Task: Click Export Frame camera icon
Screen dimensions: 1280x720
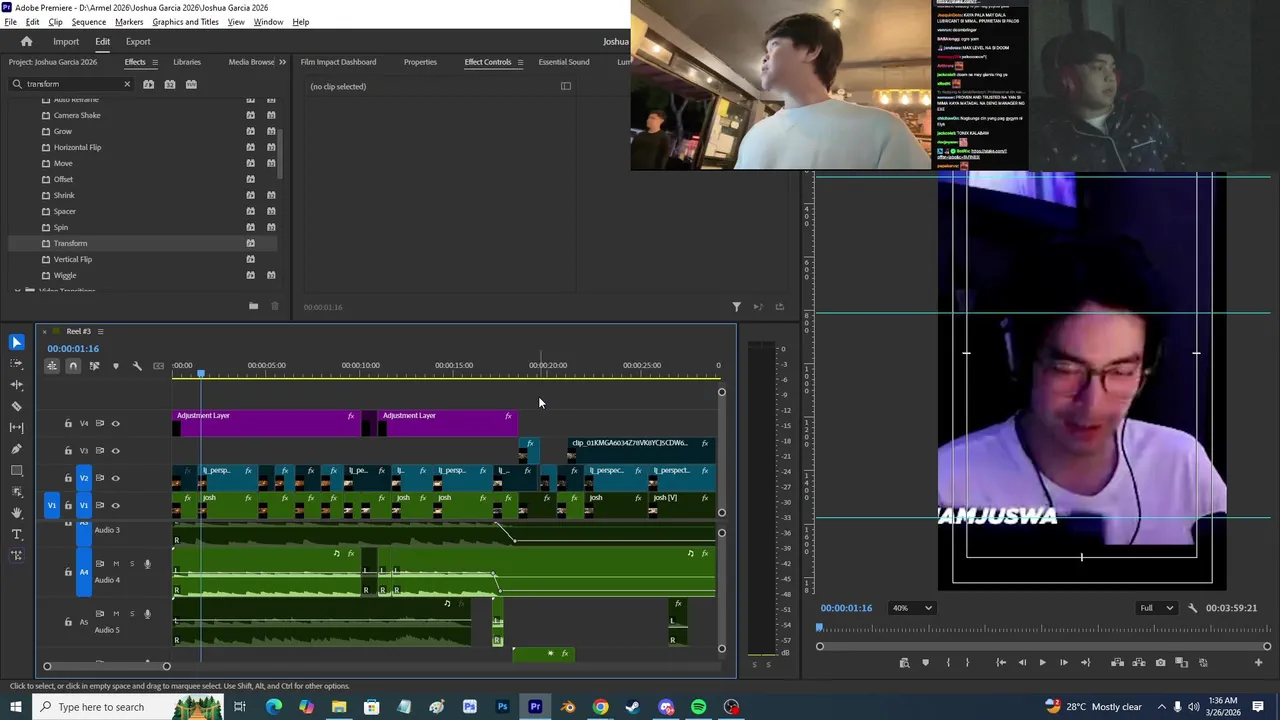Action: 1160,662
